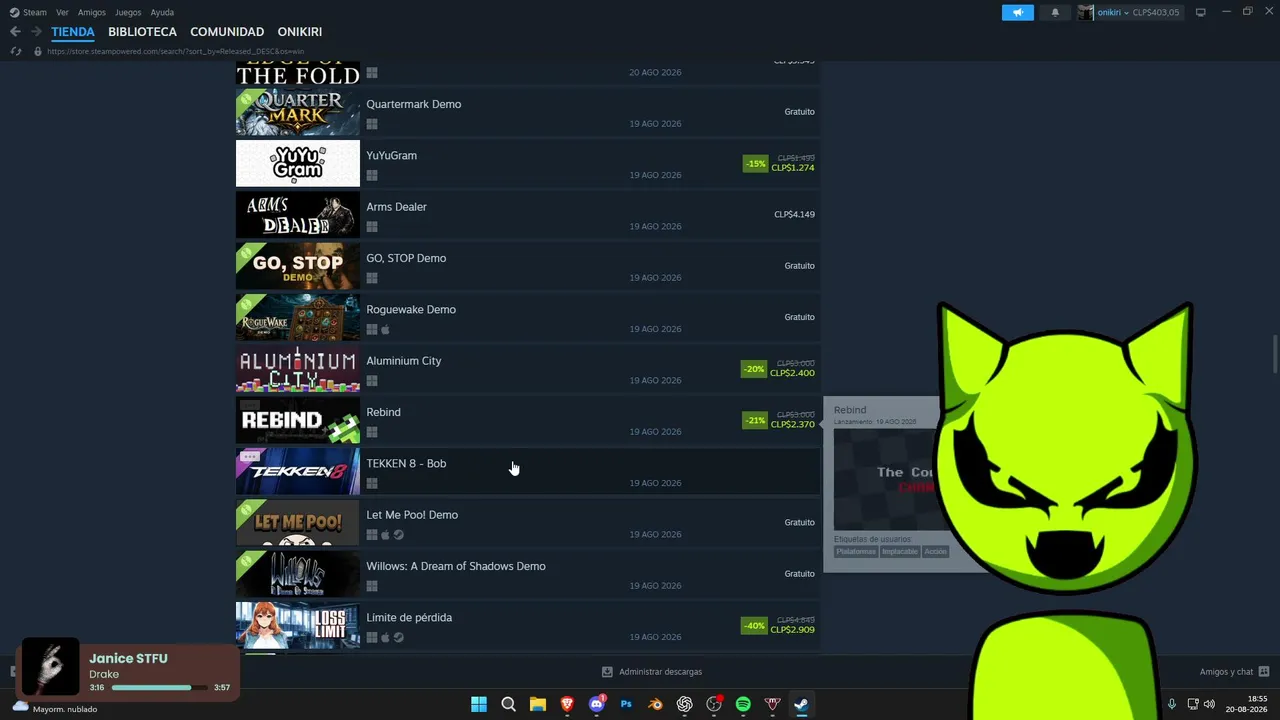Open the Juegos menu
The image size is (1280, 720).
(128, 12)
